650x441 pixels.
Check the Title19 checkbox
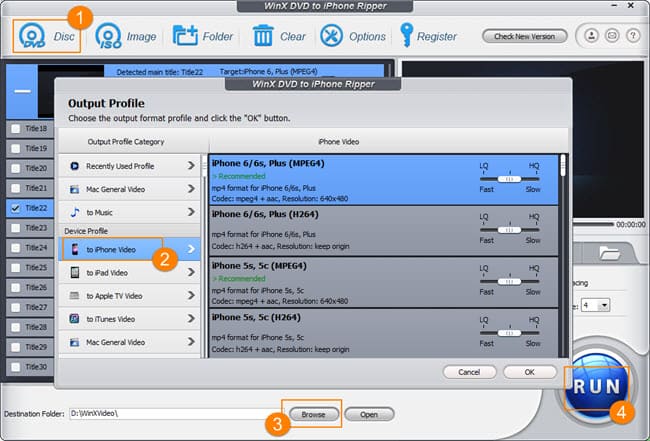(x=16, y=148)
